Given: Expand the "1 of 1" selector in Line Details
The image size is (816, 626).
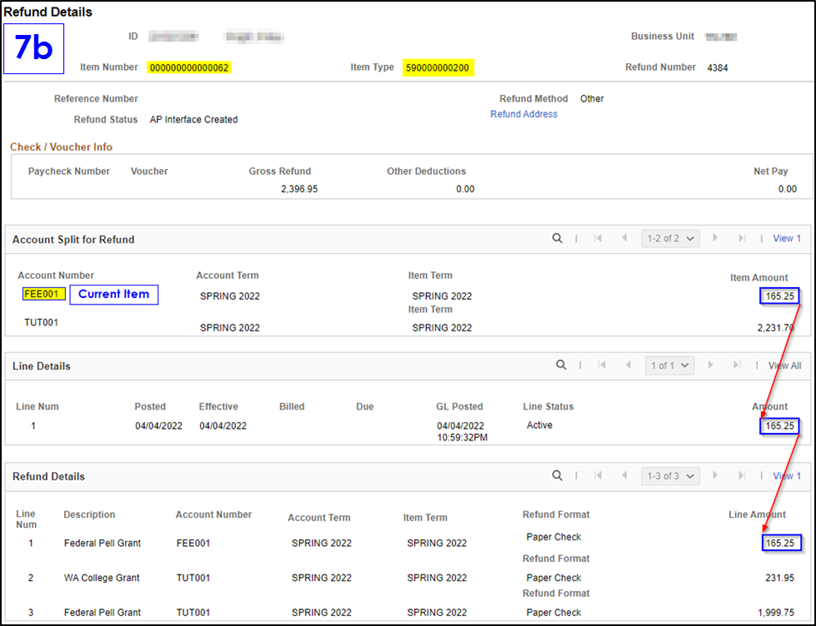Looking at the screenshot, I should tap(670, 365).
